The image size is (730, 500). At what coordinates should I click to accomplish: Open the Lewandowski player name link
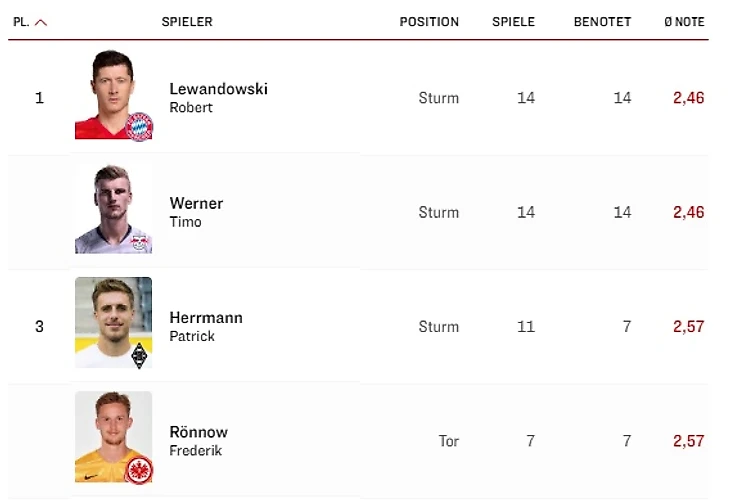coord(218,89)
